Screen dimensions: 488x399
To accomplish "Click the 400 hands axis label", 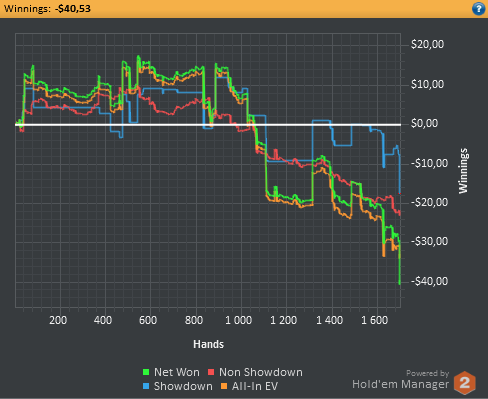I will (103, 320).
